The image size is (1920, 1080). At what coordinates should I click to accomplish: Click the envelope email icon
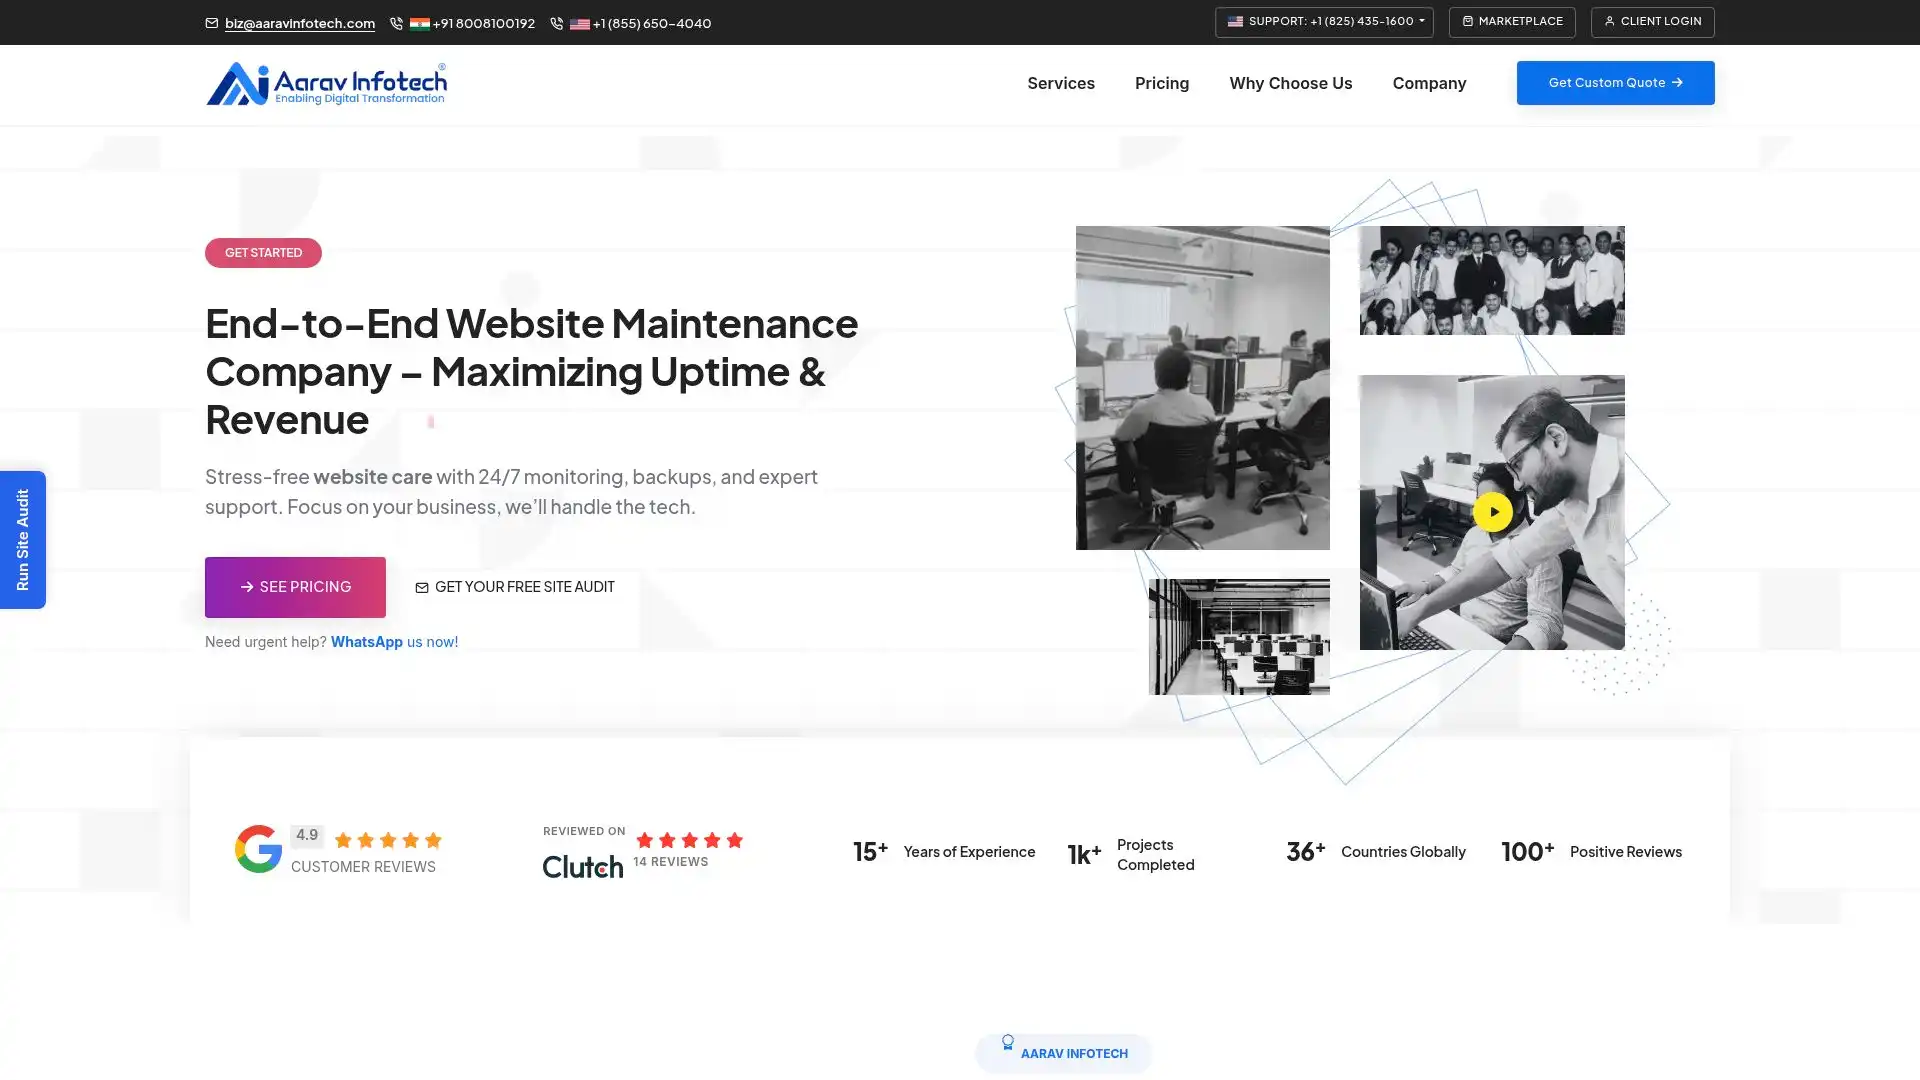coord(211,23)
